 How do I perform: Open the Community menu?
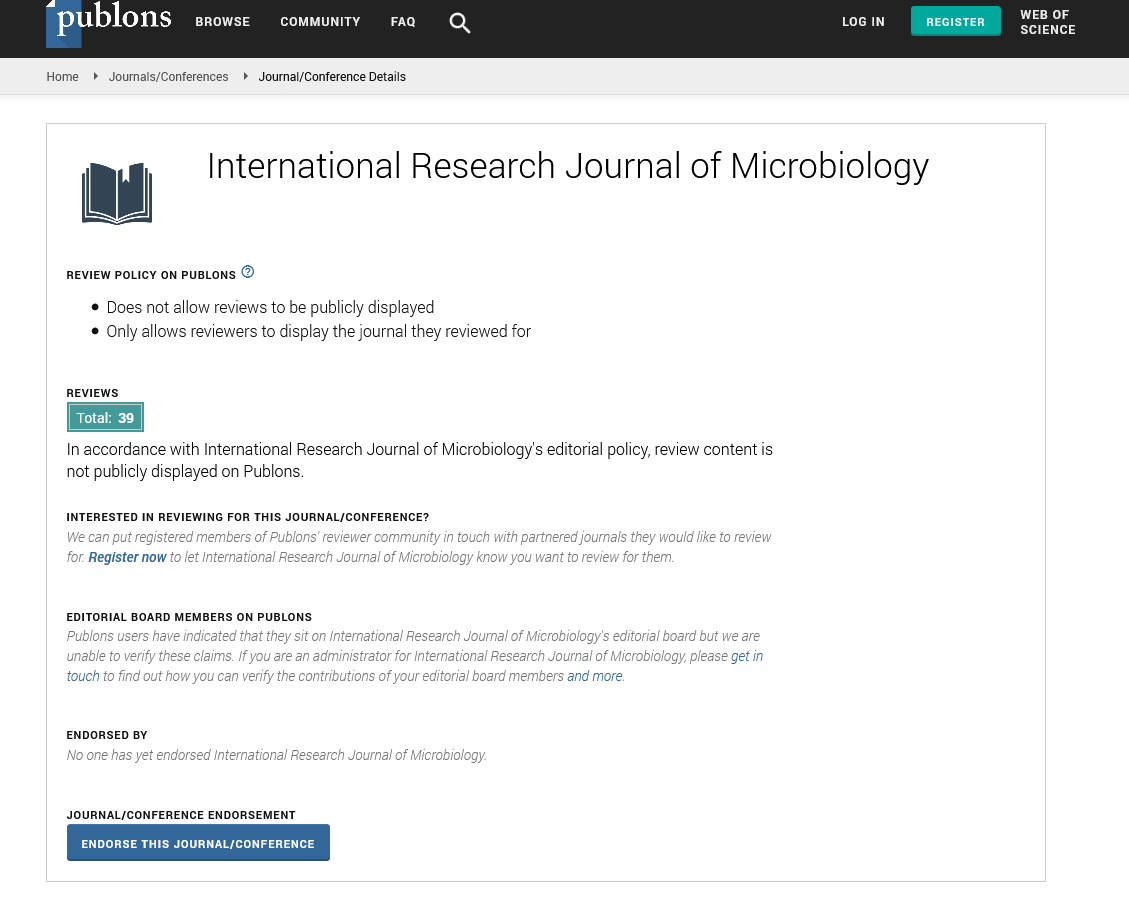pyautogui.click(x=320, y=22)
